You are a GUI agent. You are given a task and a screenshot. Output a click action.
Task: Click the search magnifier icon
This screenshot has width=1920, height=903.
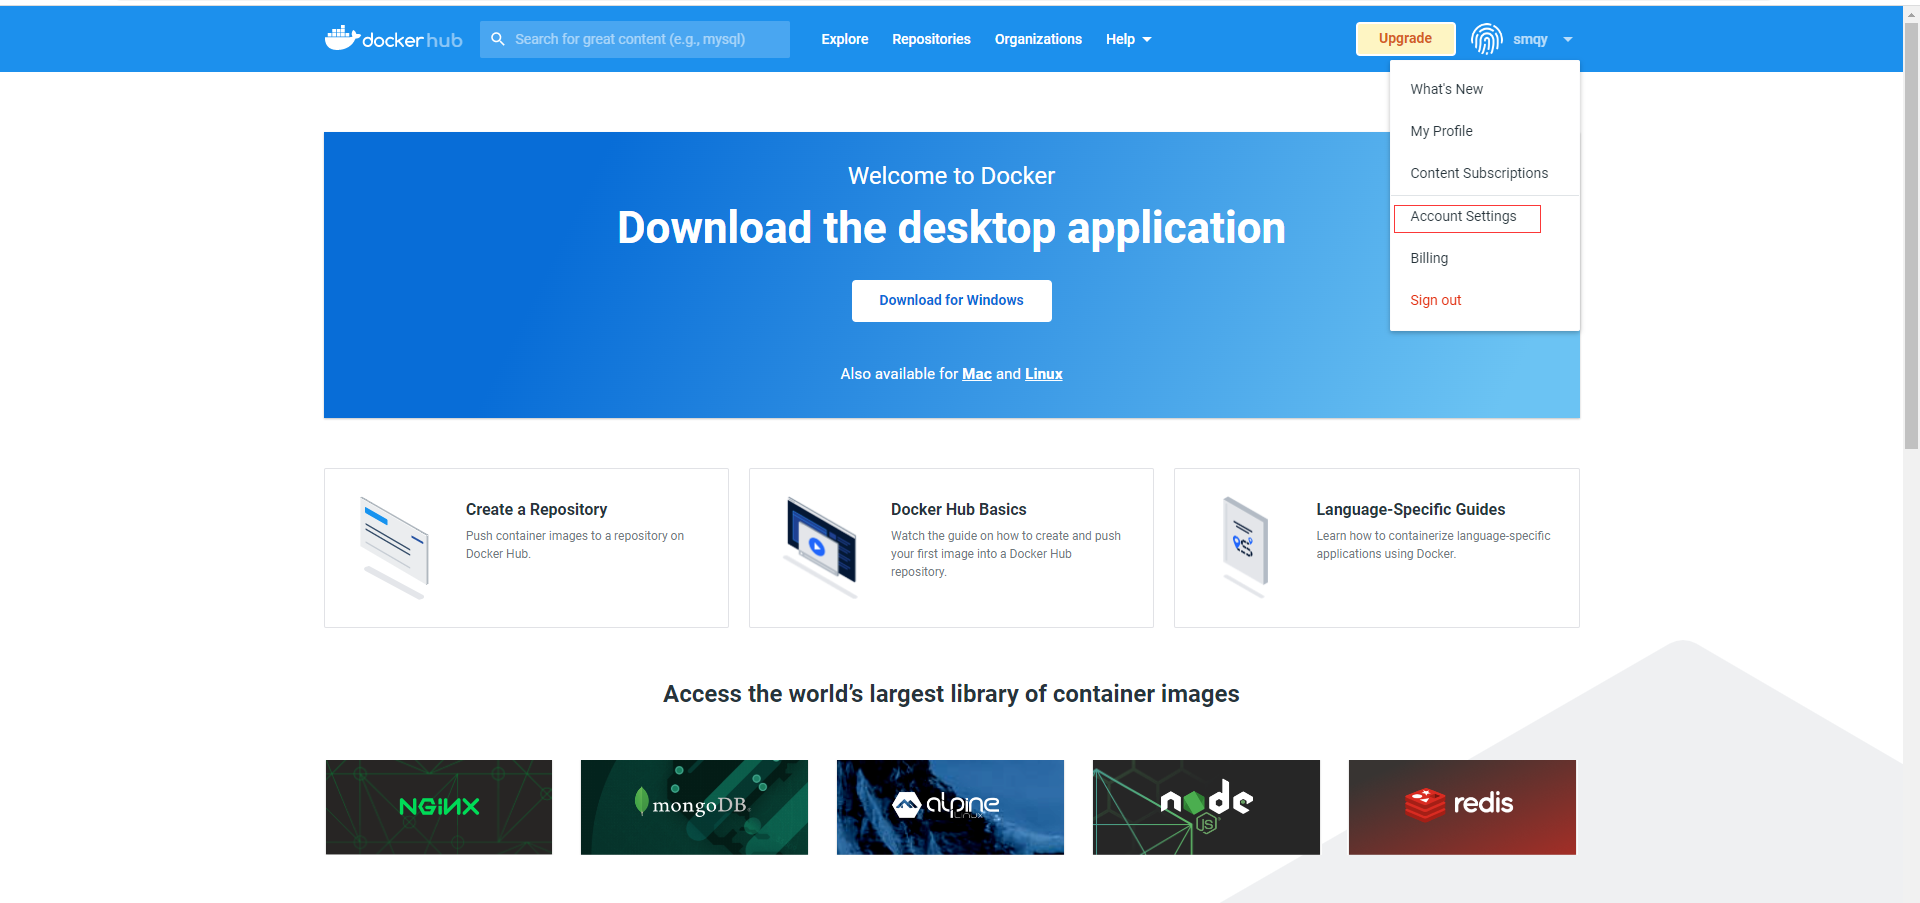(x=498, y=39)
